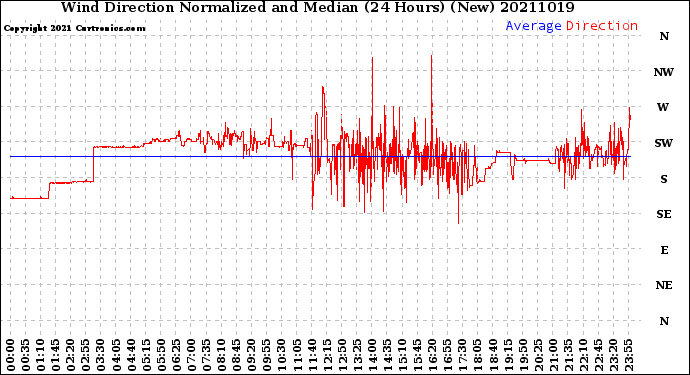Click the '00:35' time label
This screenshot has height=375, width=690.
[x=26, y=355]
